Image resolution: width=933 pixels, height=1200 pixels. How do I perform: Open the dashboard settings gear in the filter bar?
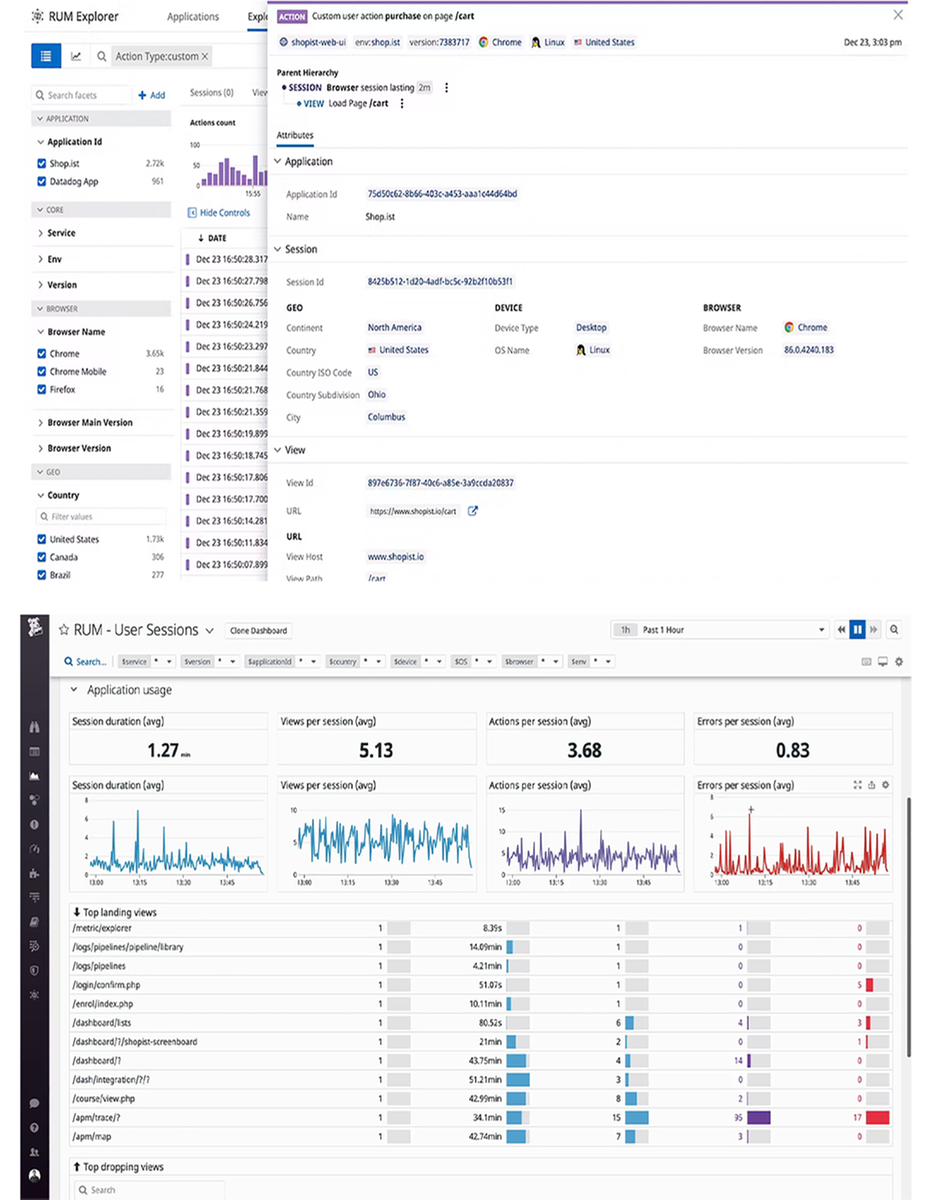[x=899, y=662]
